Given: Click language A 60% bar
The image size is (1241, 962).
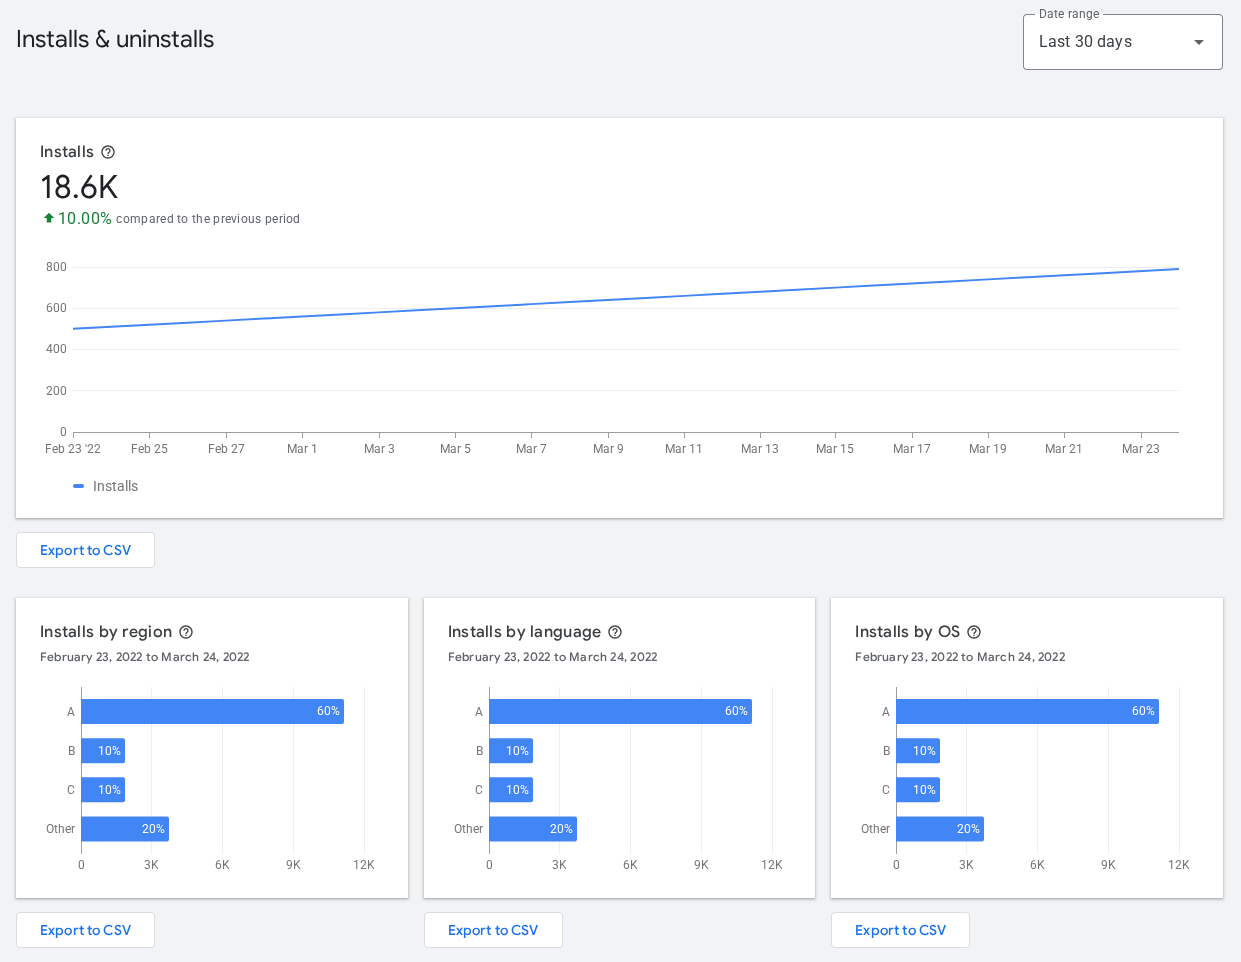Looking at the screenshot, I should [620, 711].
